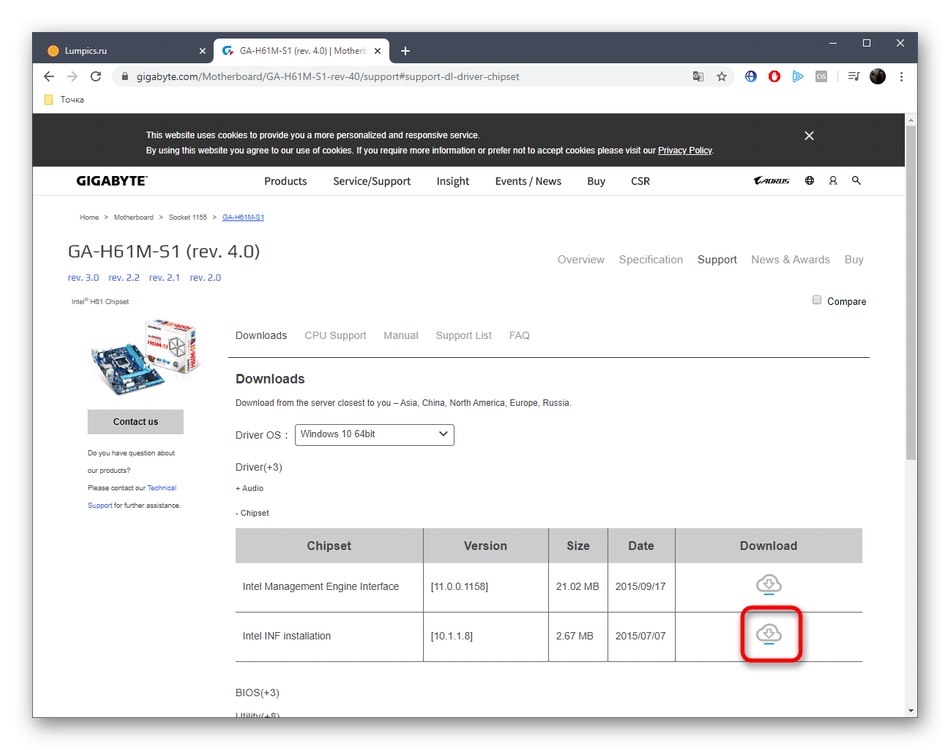This screenshot has width=950, height=750.
Task: Select the Support product tab
Action: pyautogui.click(x=717, y=259)
